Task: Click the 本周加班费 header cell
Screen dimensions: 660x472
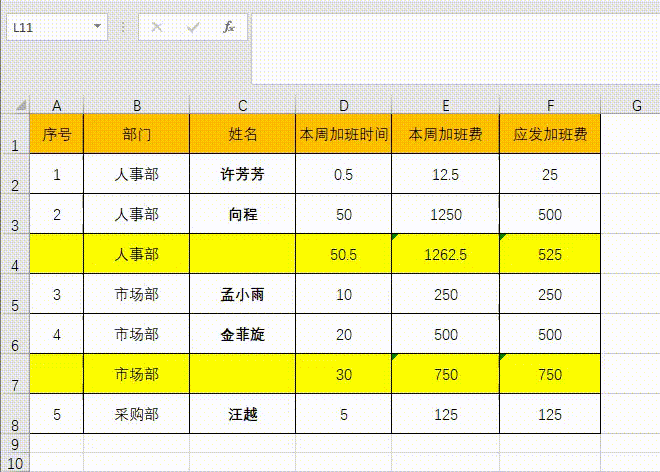Action: click(x=445, y=134)
